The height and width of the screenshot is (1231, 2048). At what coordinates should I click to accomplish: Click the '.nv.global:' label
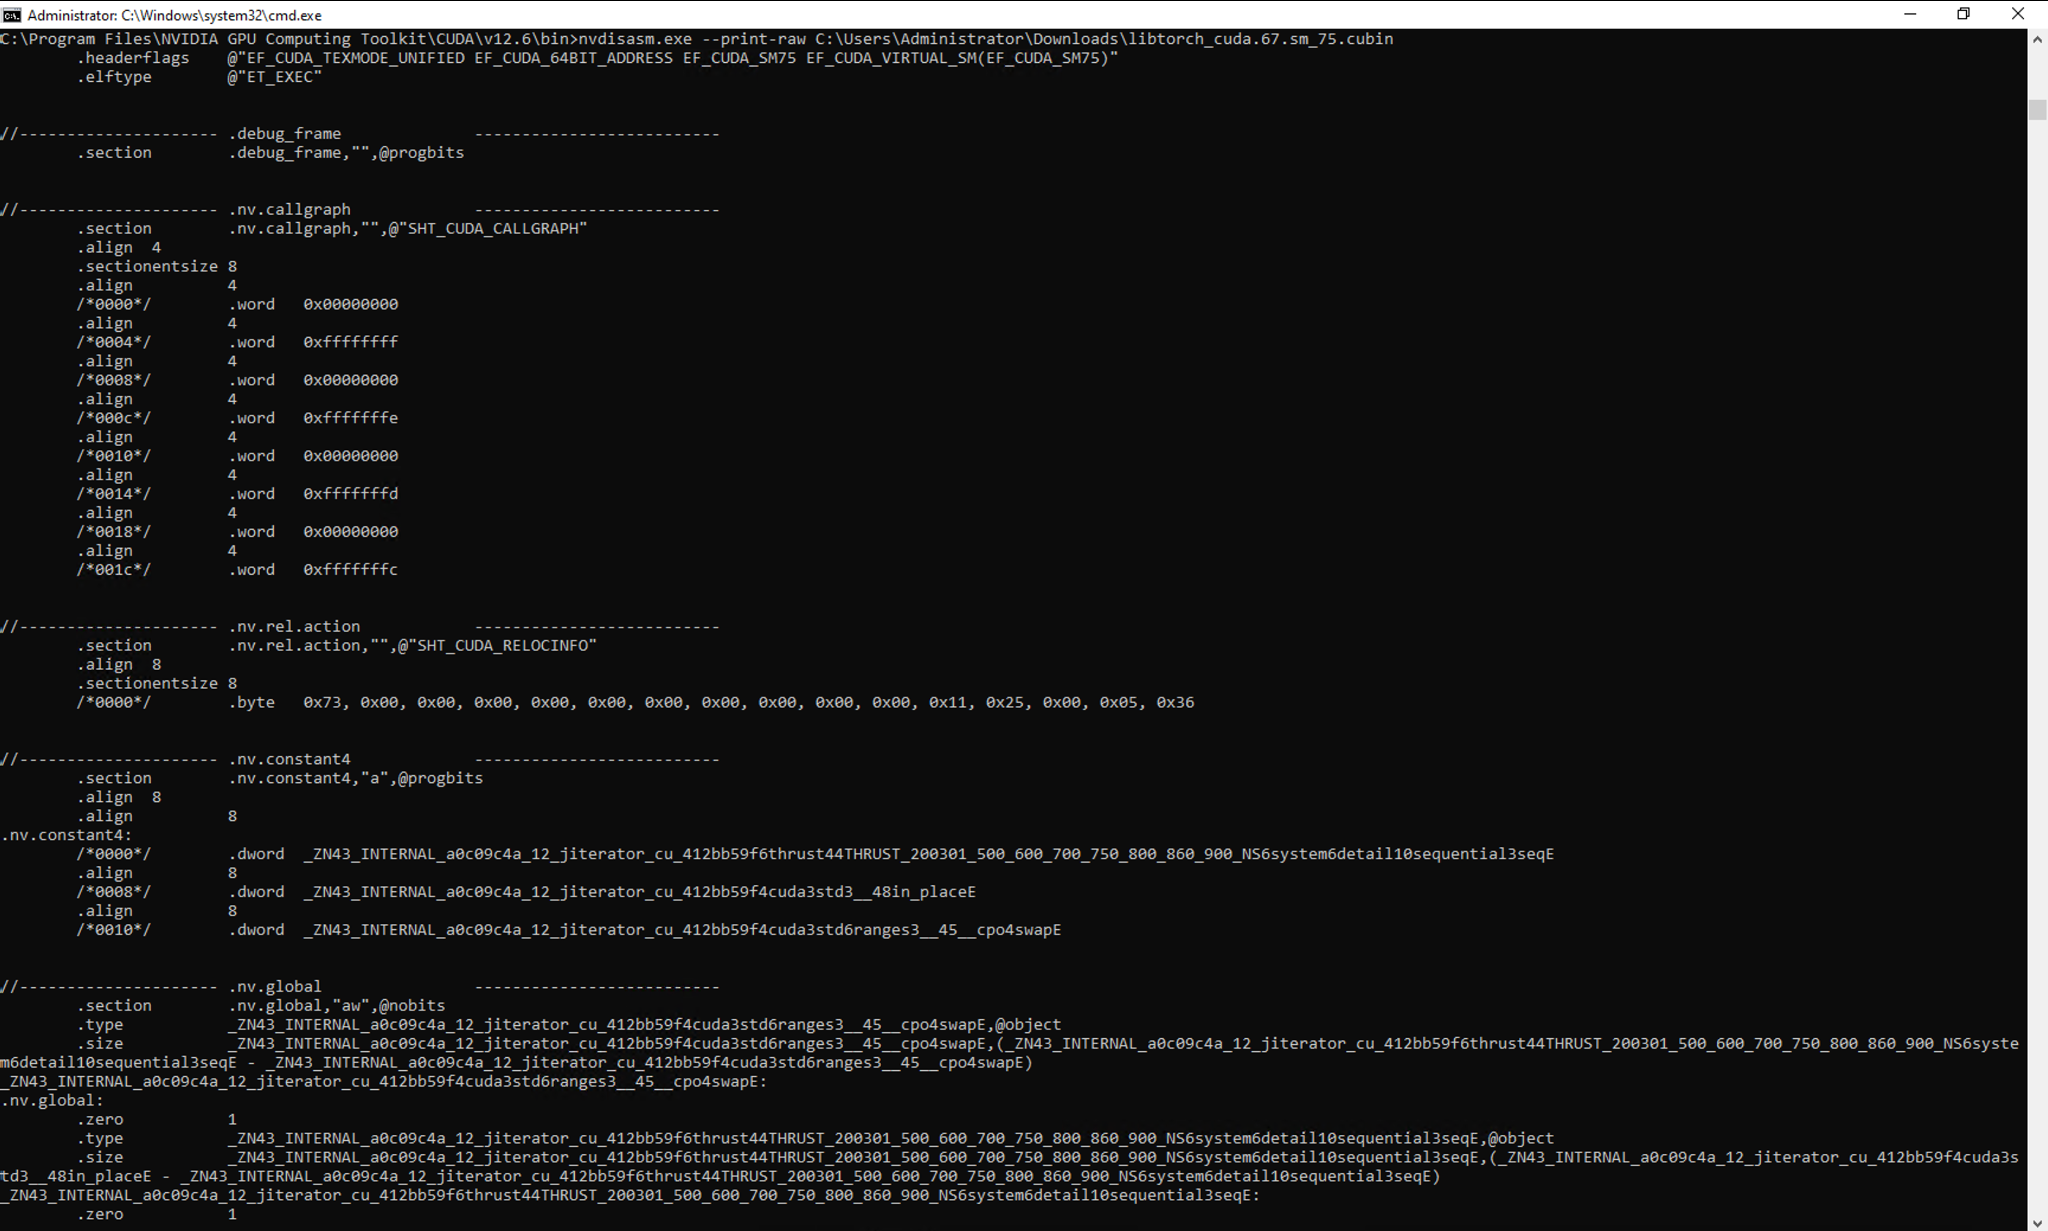coord(52,1102)
